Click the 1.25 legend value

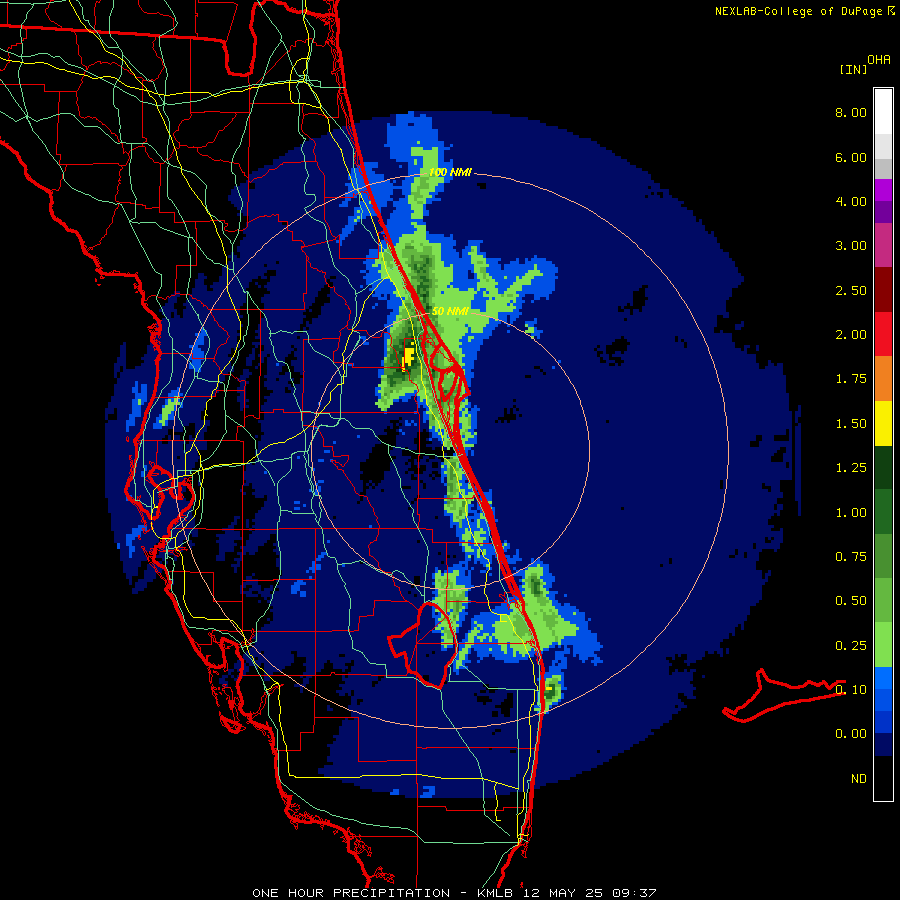coord(851,468)
